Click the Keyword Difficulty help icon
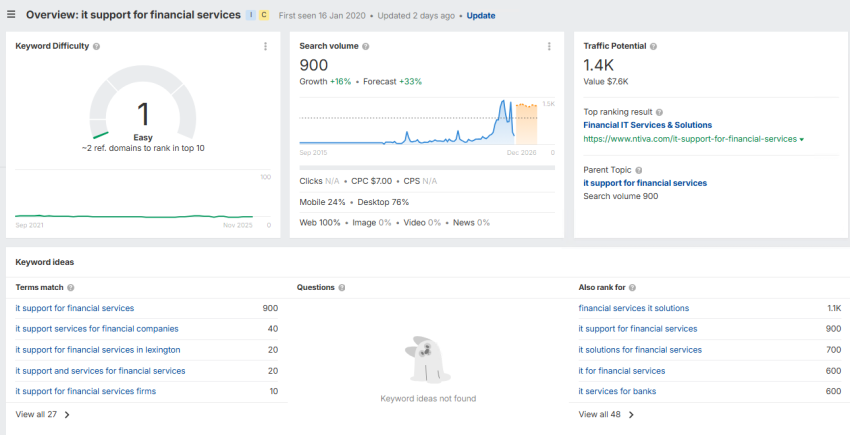The height and width of the screenshot is (435, 850). tap(96, 47)
